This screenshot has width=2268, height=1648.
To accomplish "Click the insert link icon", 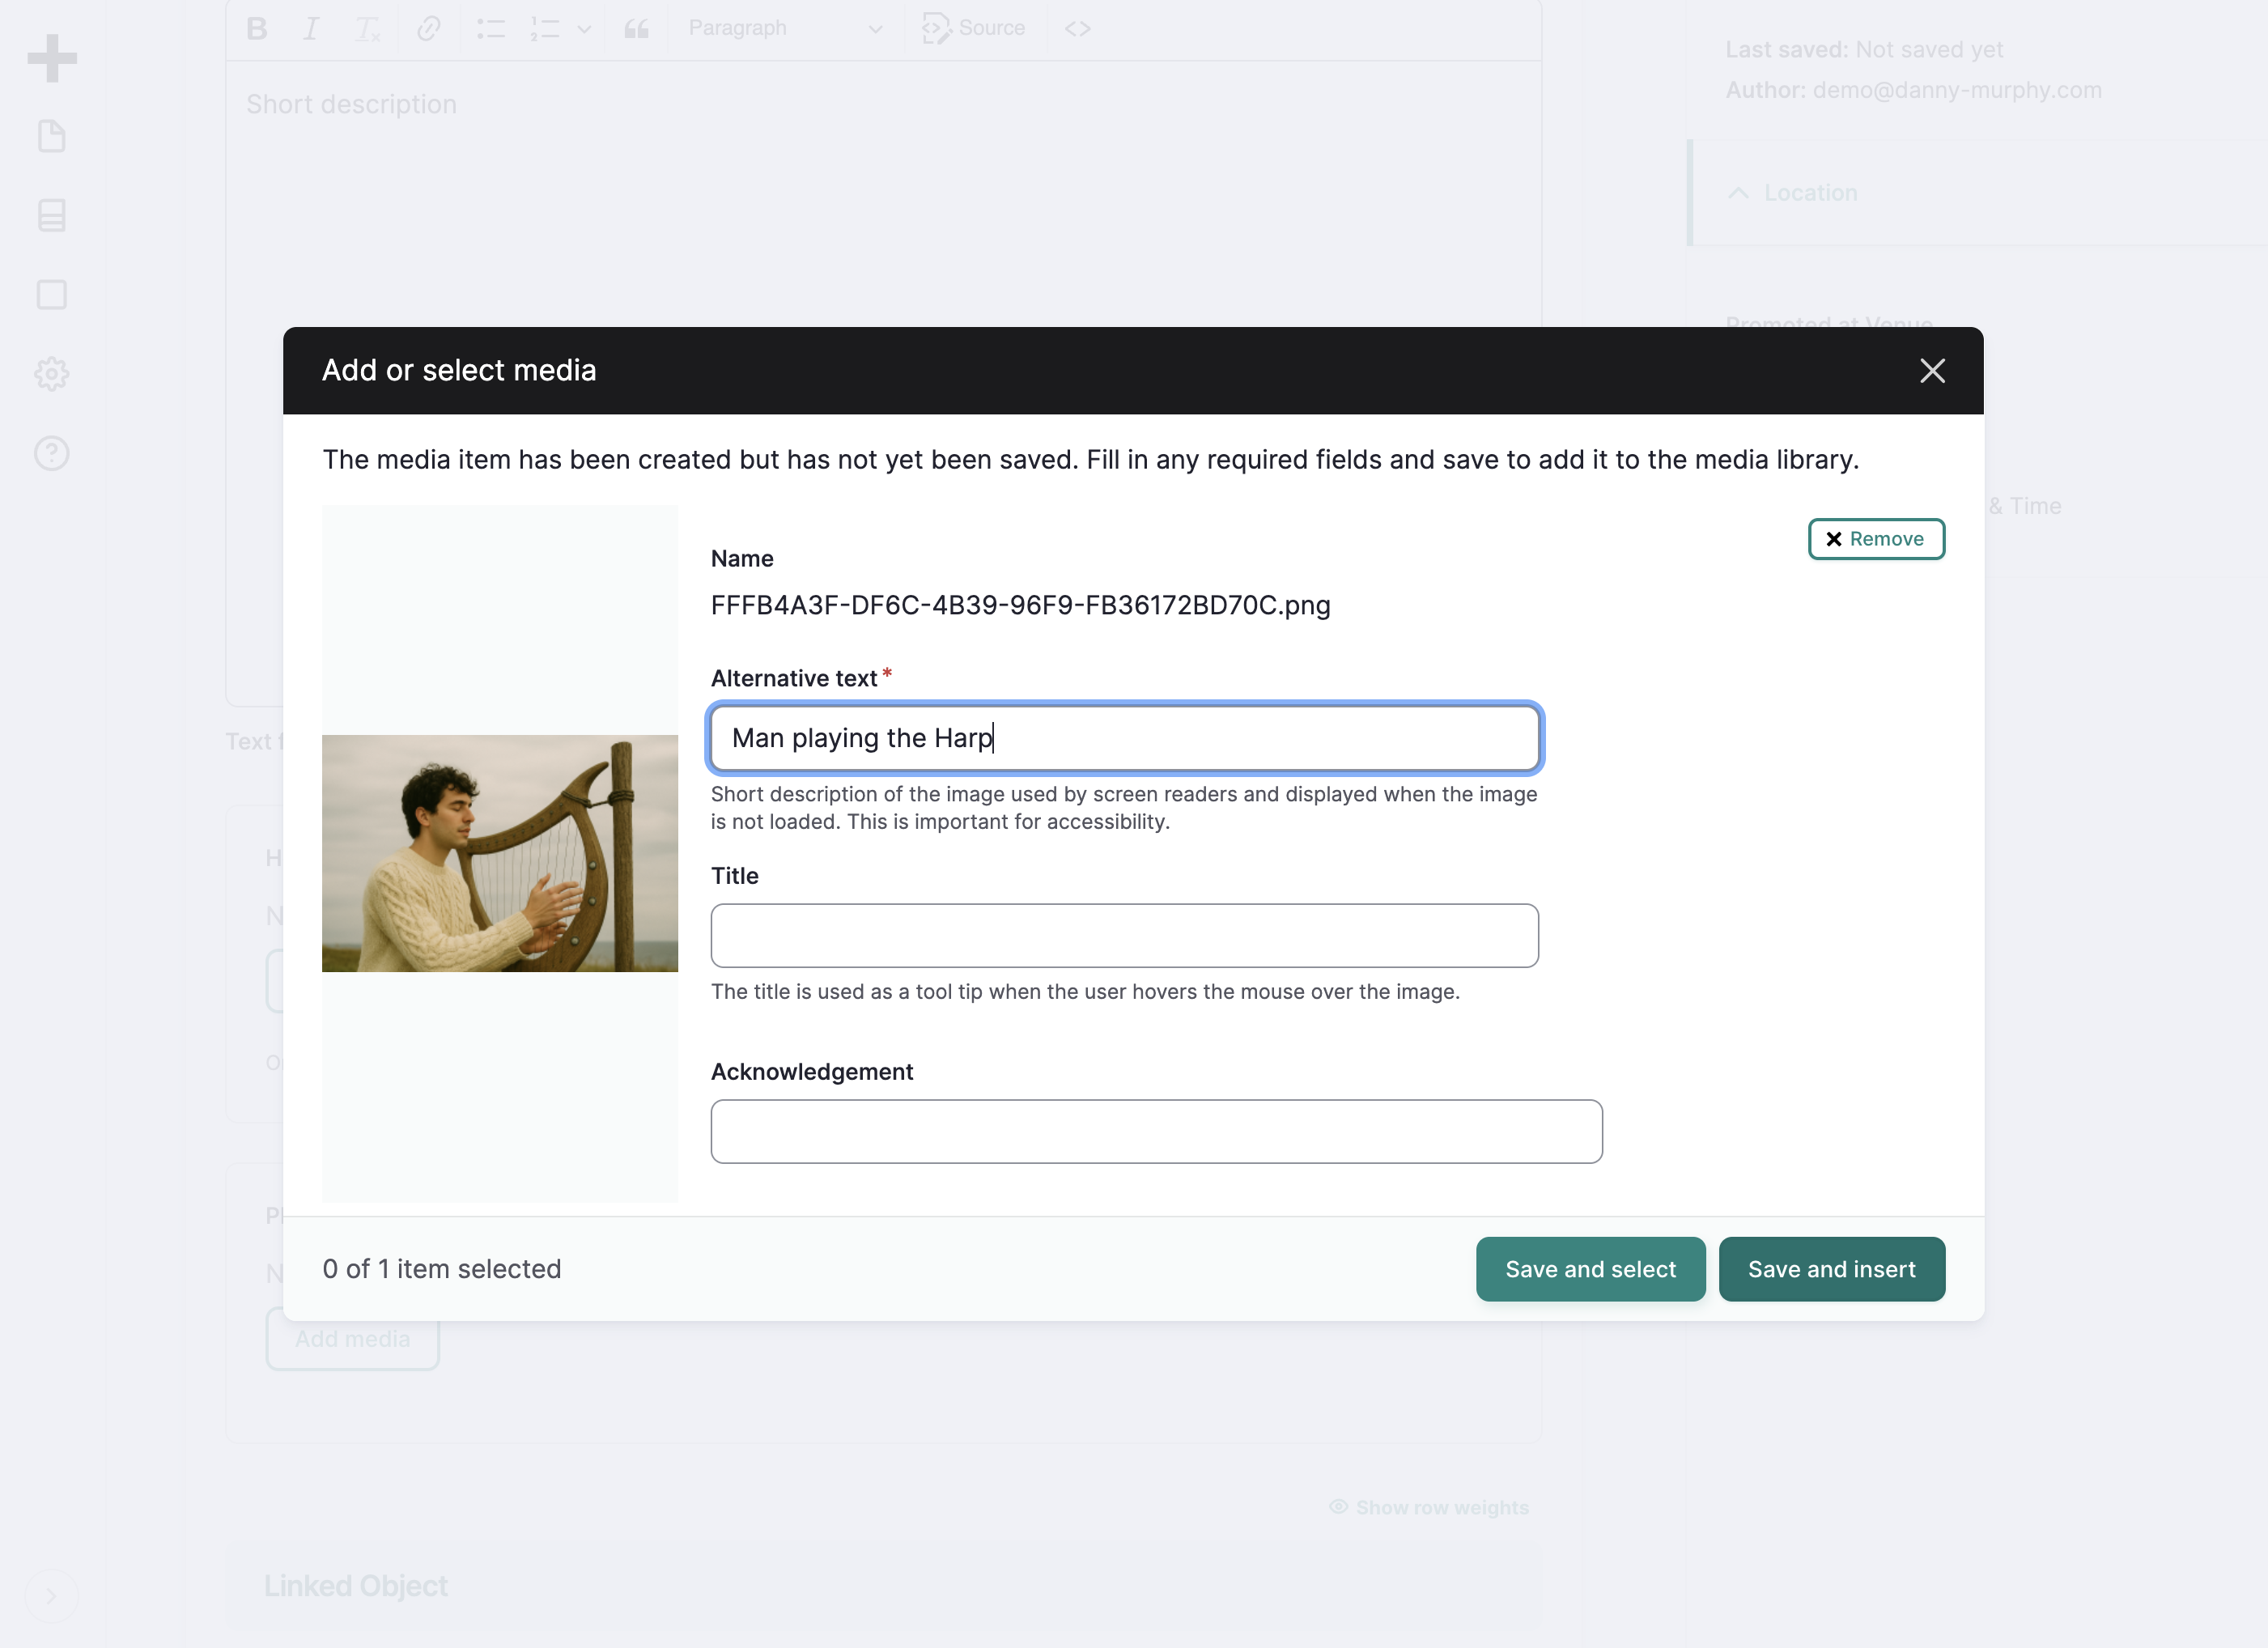I will click(428, 29).
